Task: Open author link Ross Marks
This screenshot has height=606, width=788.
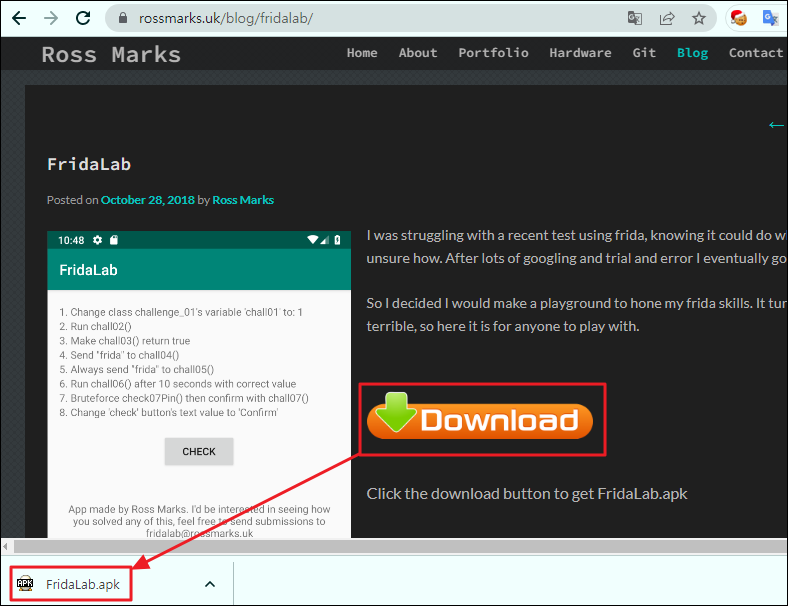Action: pos(243,200)
